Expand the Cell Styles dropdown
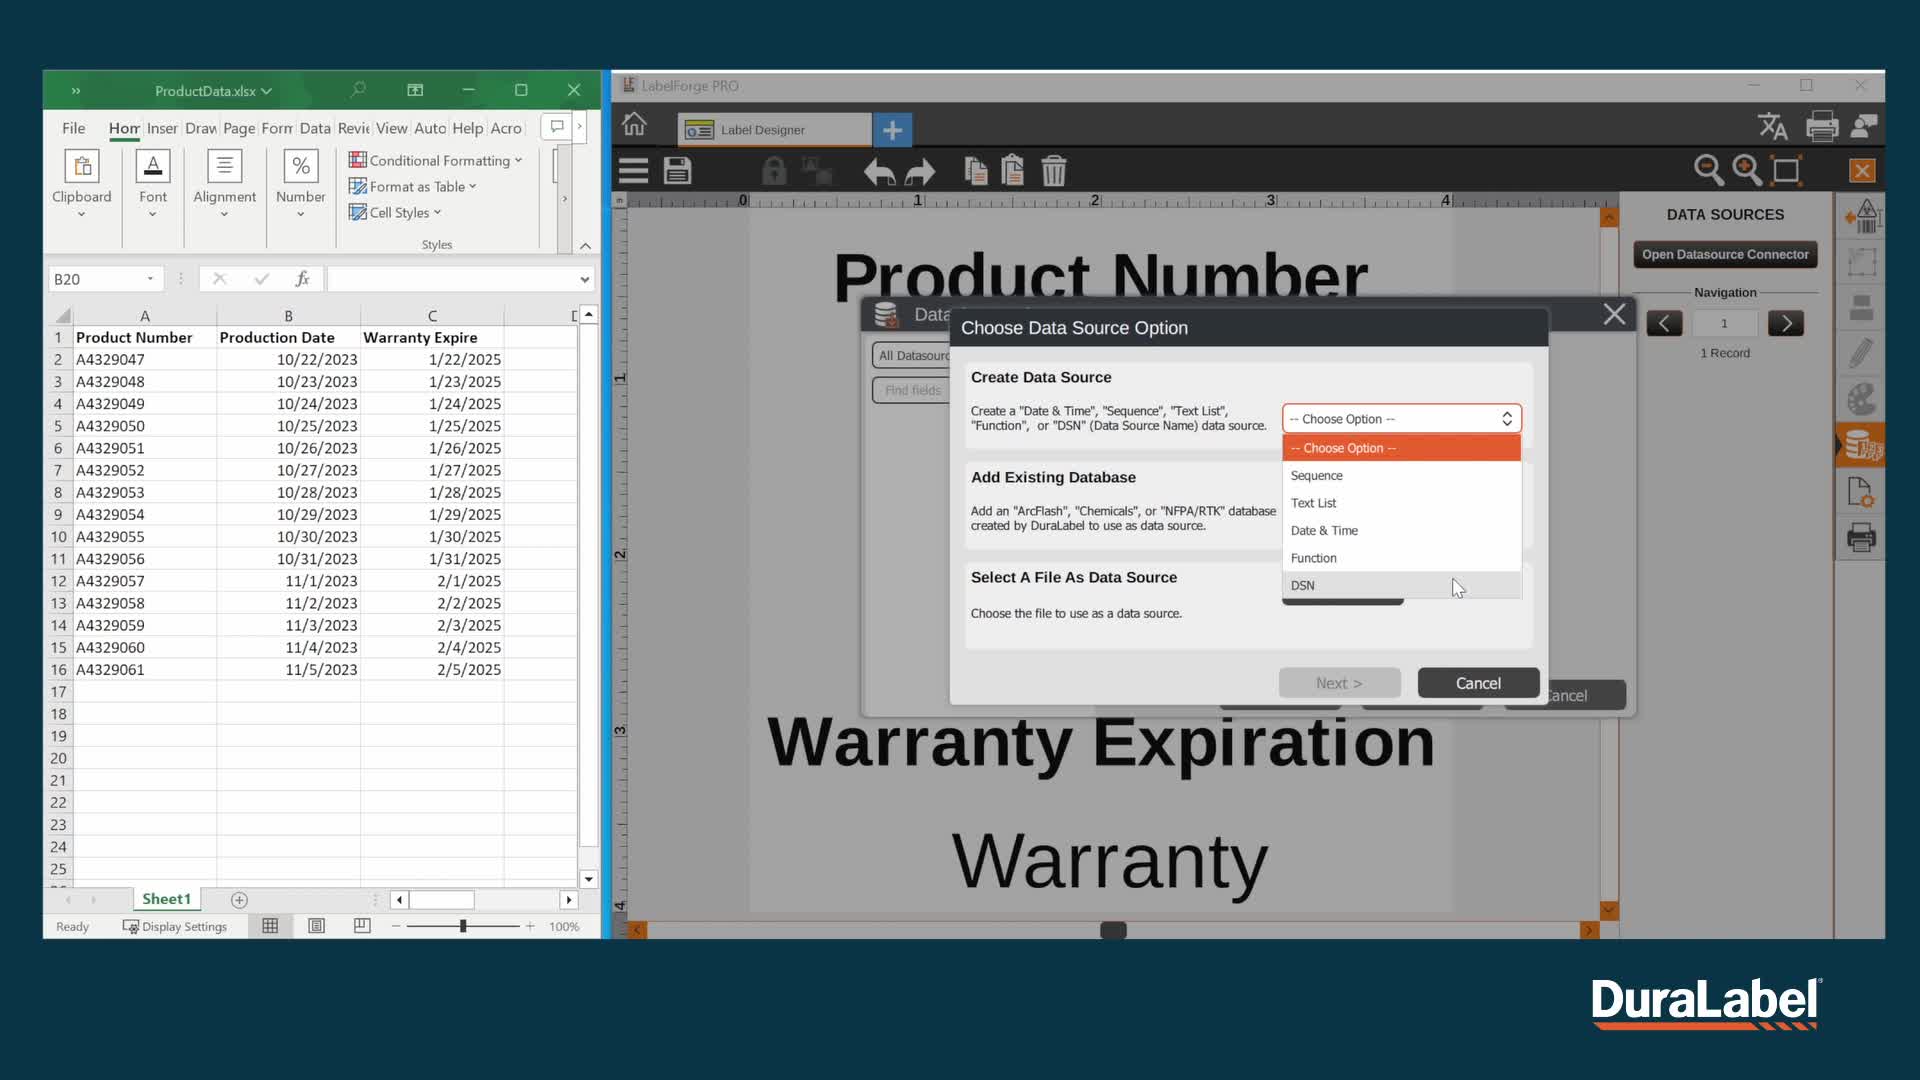Screen dimensions: 1920x1080 tap(437, 212)
